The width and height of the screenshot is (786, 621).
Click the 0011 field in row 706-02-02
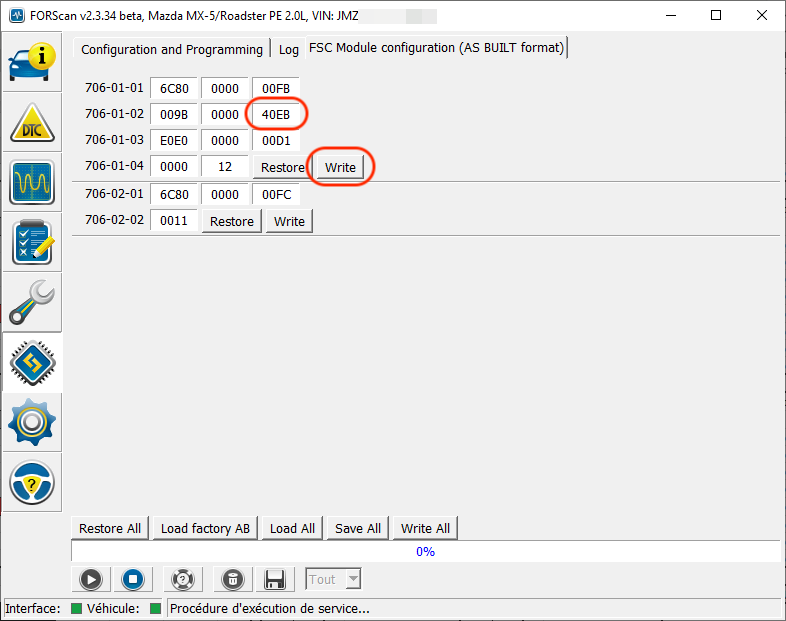coord(174,221)
